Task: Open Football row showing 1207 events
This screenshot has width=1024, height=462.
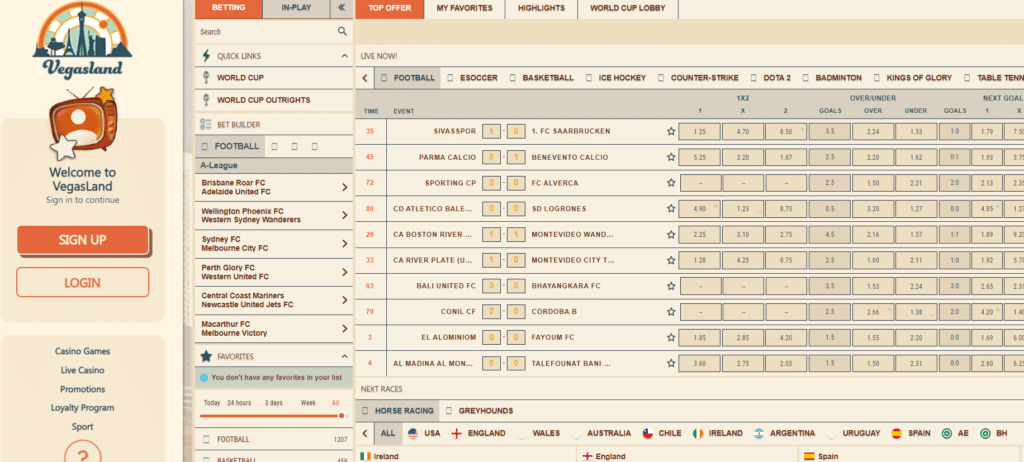Action: pyautogui.click(x=274, y=439)
